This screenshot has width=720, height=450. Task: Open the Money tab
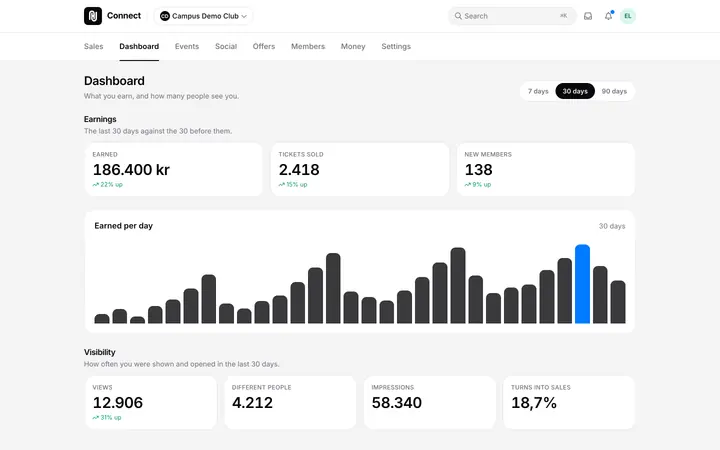pos(353,46)
